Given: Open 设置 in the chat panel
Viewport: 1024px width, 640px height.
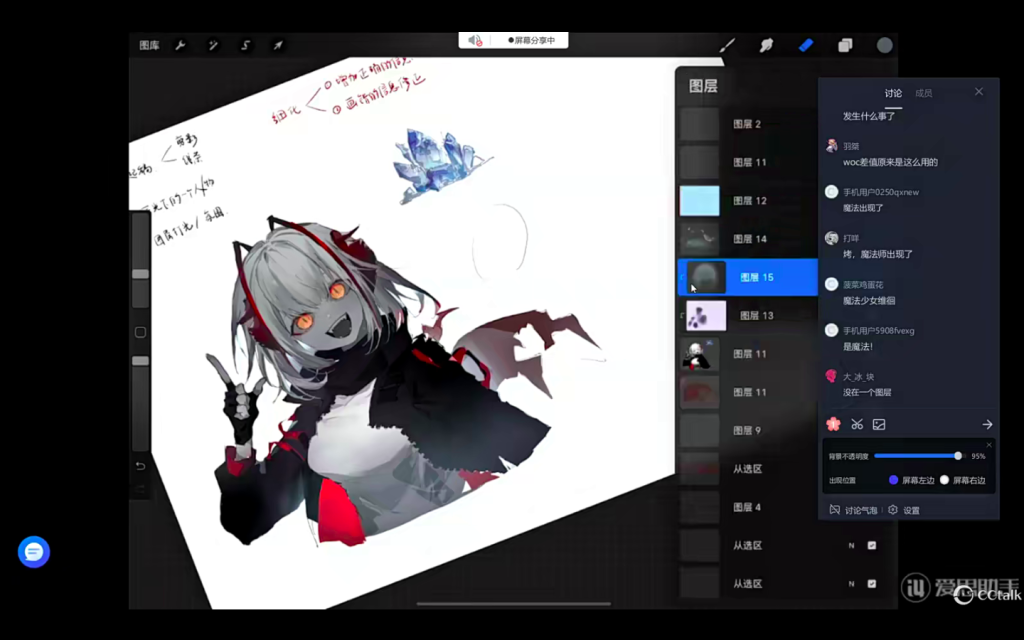Looking at the screenshot, I should point(904,510).
